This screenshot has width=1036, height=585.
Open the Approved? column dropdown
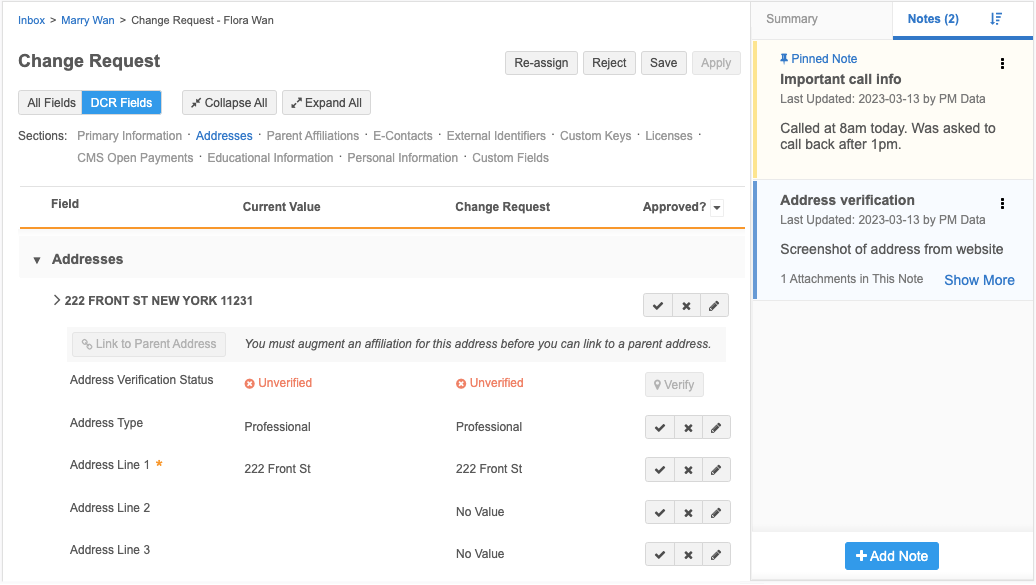pyautogui.click(x=716, y=208)
